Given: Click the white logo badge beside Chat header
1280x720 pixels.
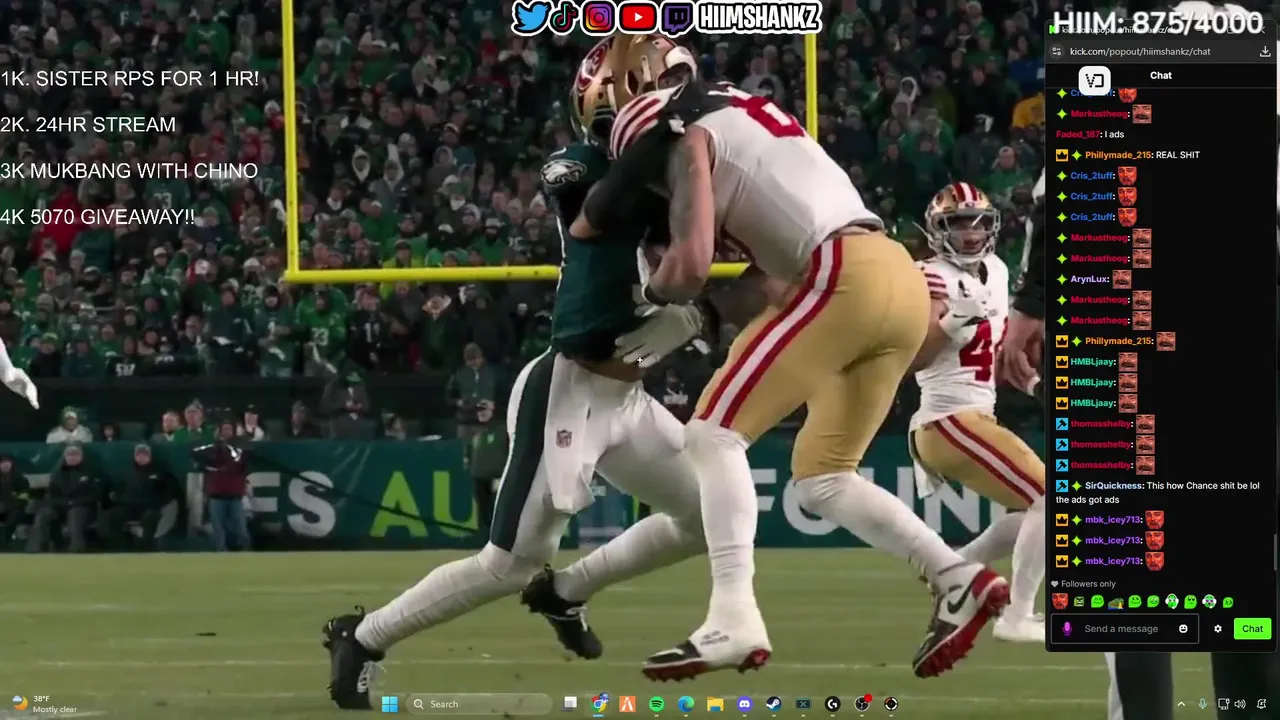Looking at the screenshot, I should tap(1095, 80).
